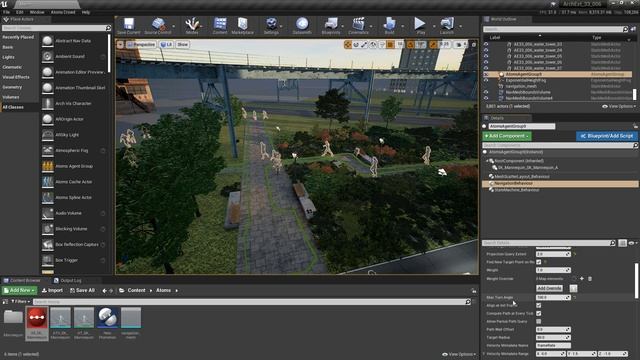Select the rotate gizmo mode in viewport

coord(356,44)
